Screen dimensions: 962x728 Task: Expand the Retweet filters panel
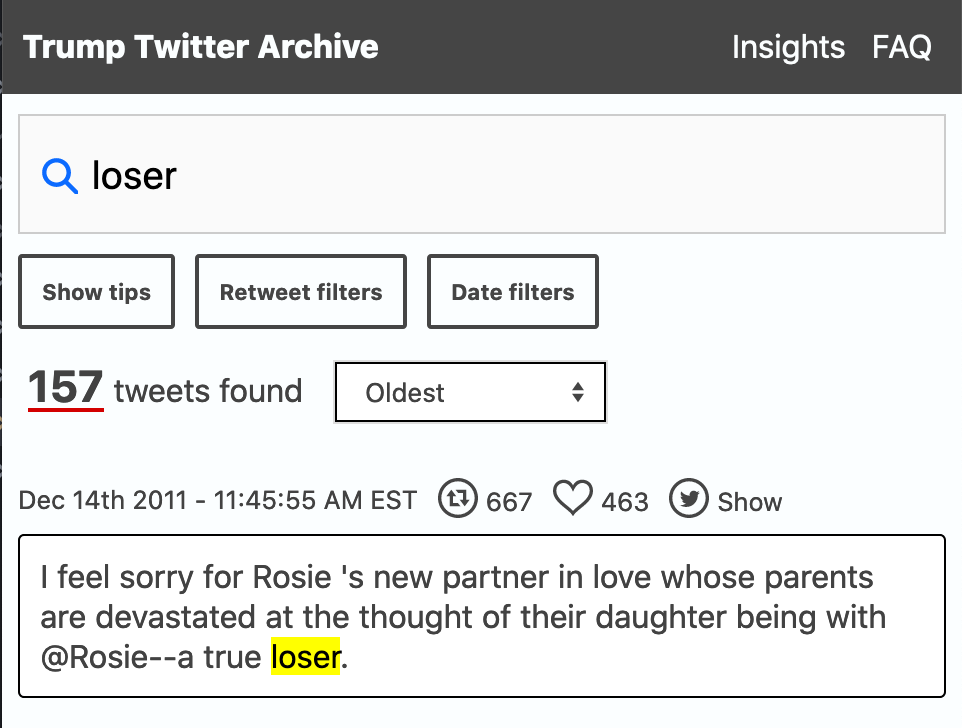pyautogui.click(x=301, y=292)
